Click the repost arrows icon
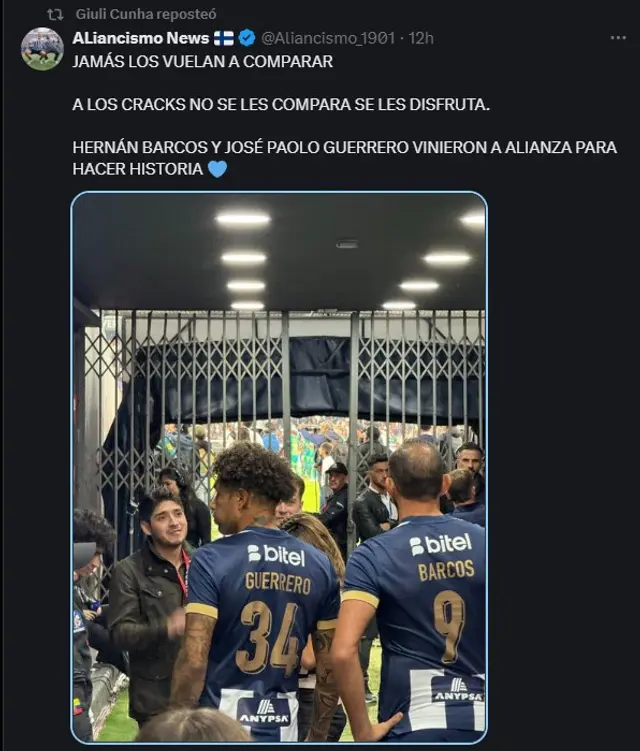The width and height of the screenshot is (640, 751). [x=55, y=15]
